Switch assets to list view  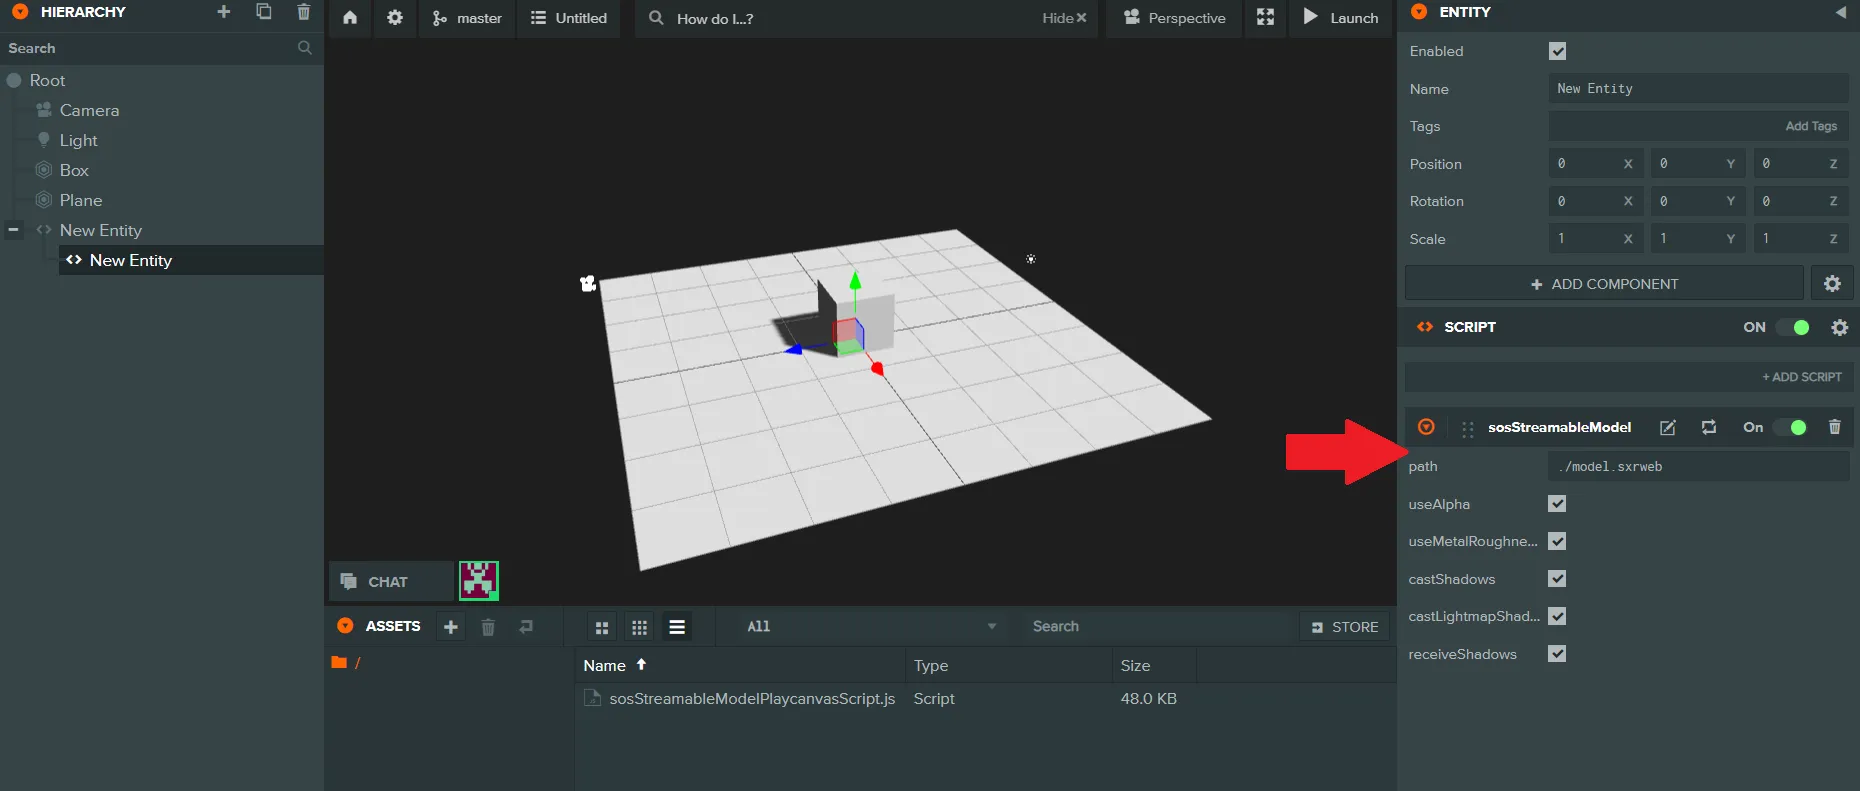point(677,627)
